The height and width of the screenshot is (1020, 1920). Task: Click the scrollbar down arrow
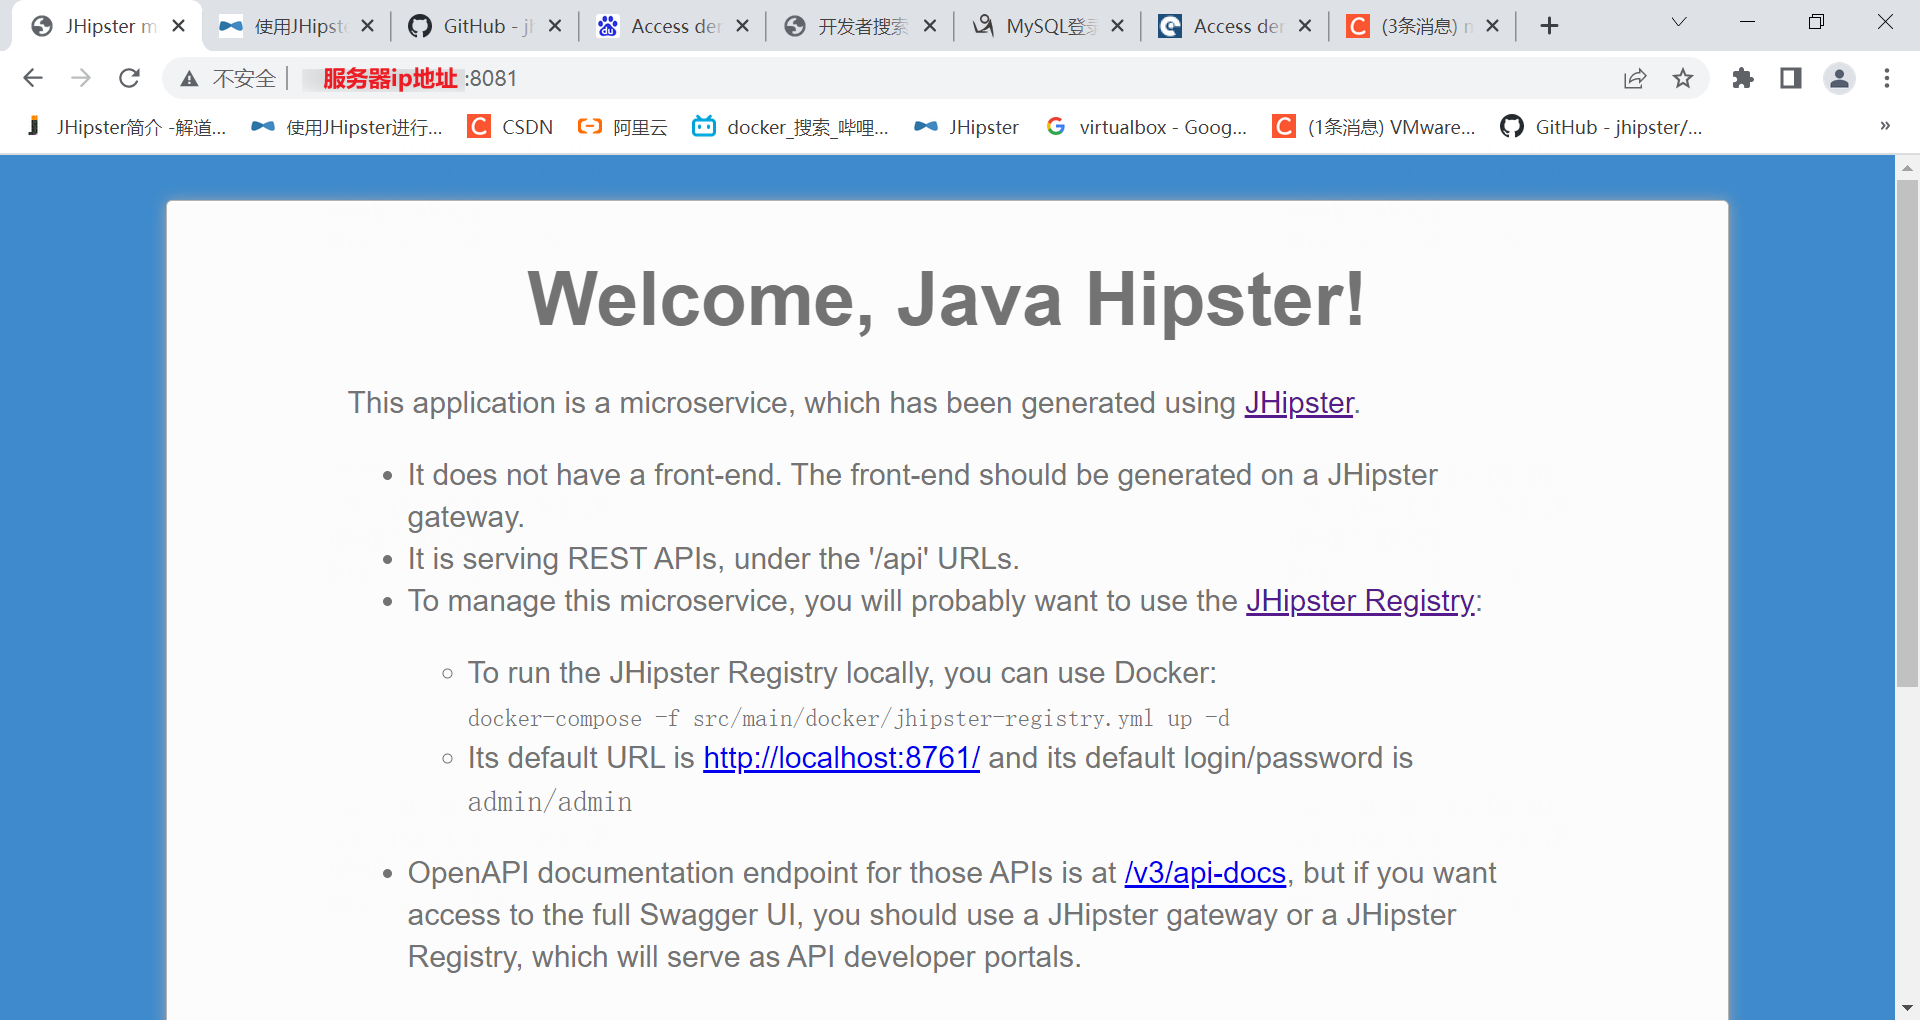pos(1907,1008)
